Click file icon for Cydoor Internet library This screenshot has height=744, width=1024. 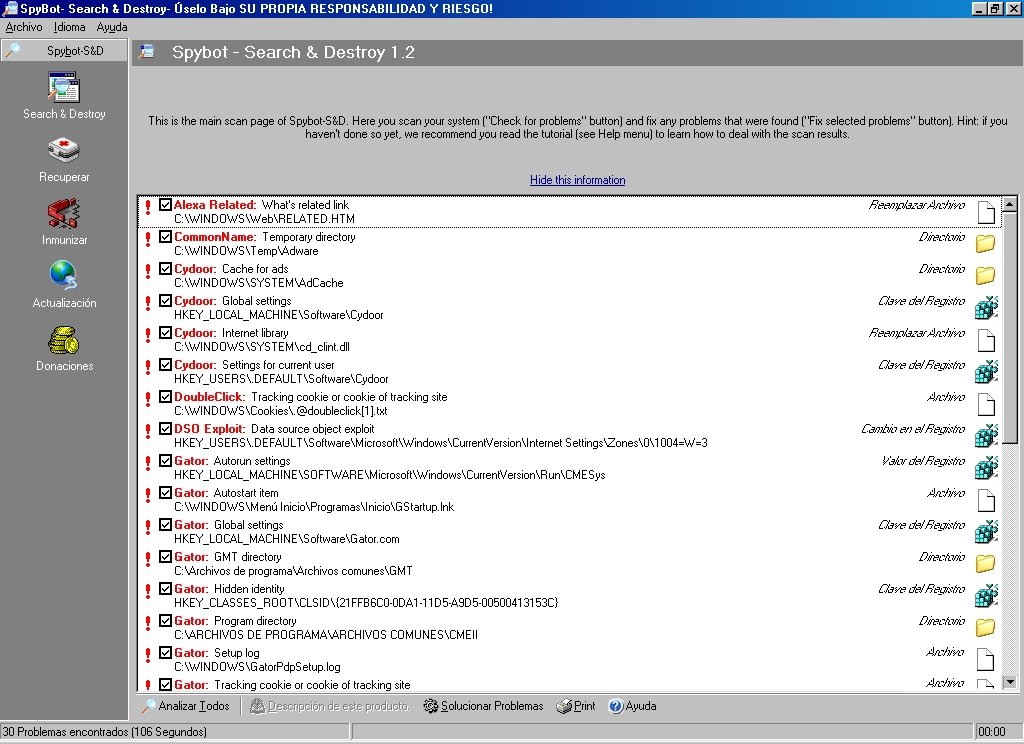986,340
